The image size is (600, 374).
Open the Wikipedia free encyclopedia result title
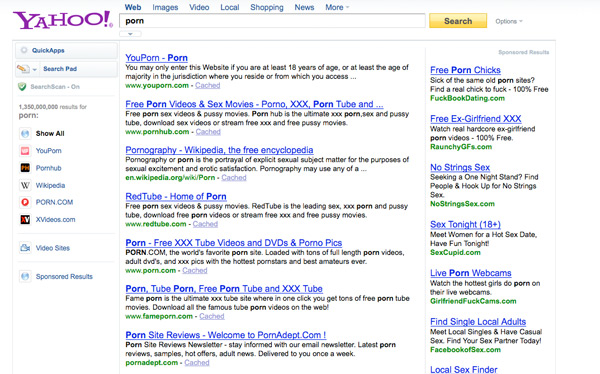click(219, 150)
